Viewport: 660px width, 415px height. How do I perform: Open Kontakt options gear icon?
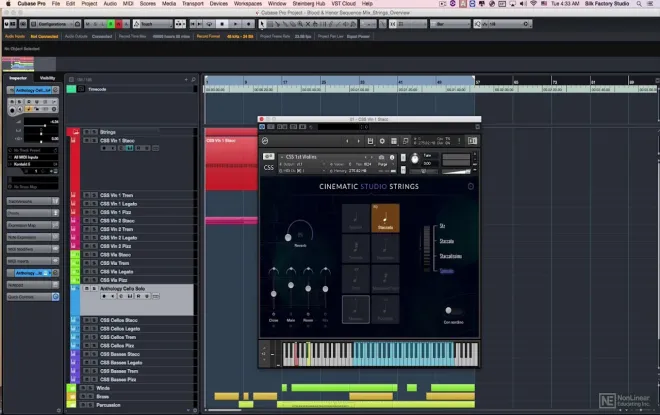tap(382, 141)
